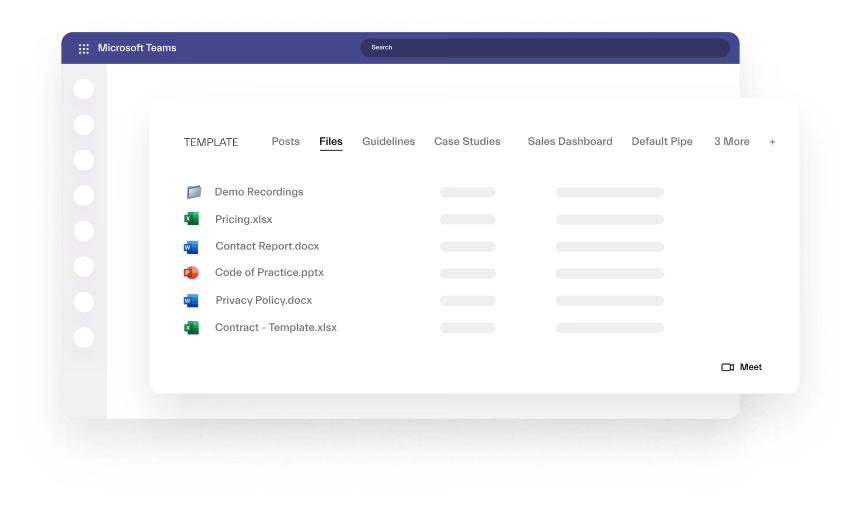The width and height of the screenshot is (861, 509).
Task: Click the Meet button label
Action: [751, 367]
